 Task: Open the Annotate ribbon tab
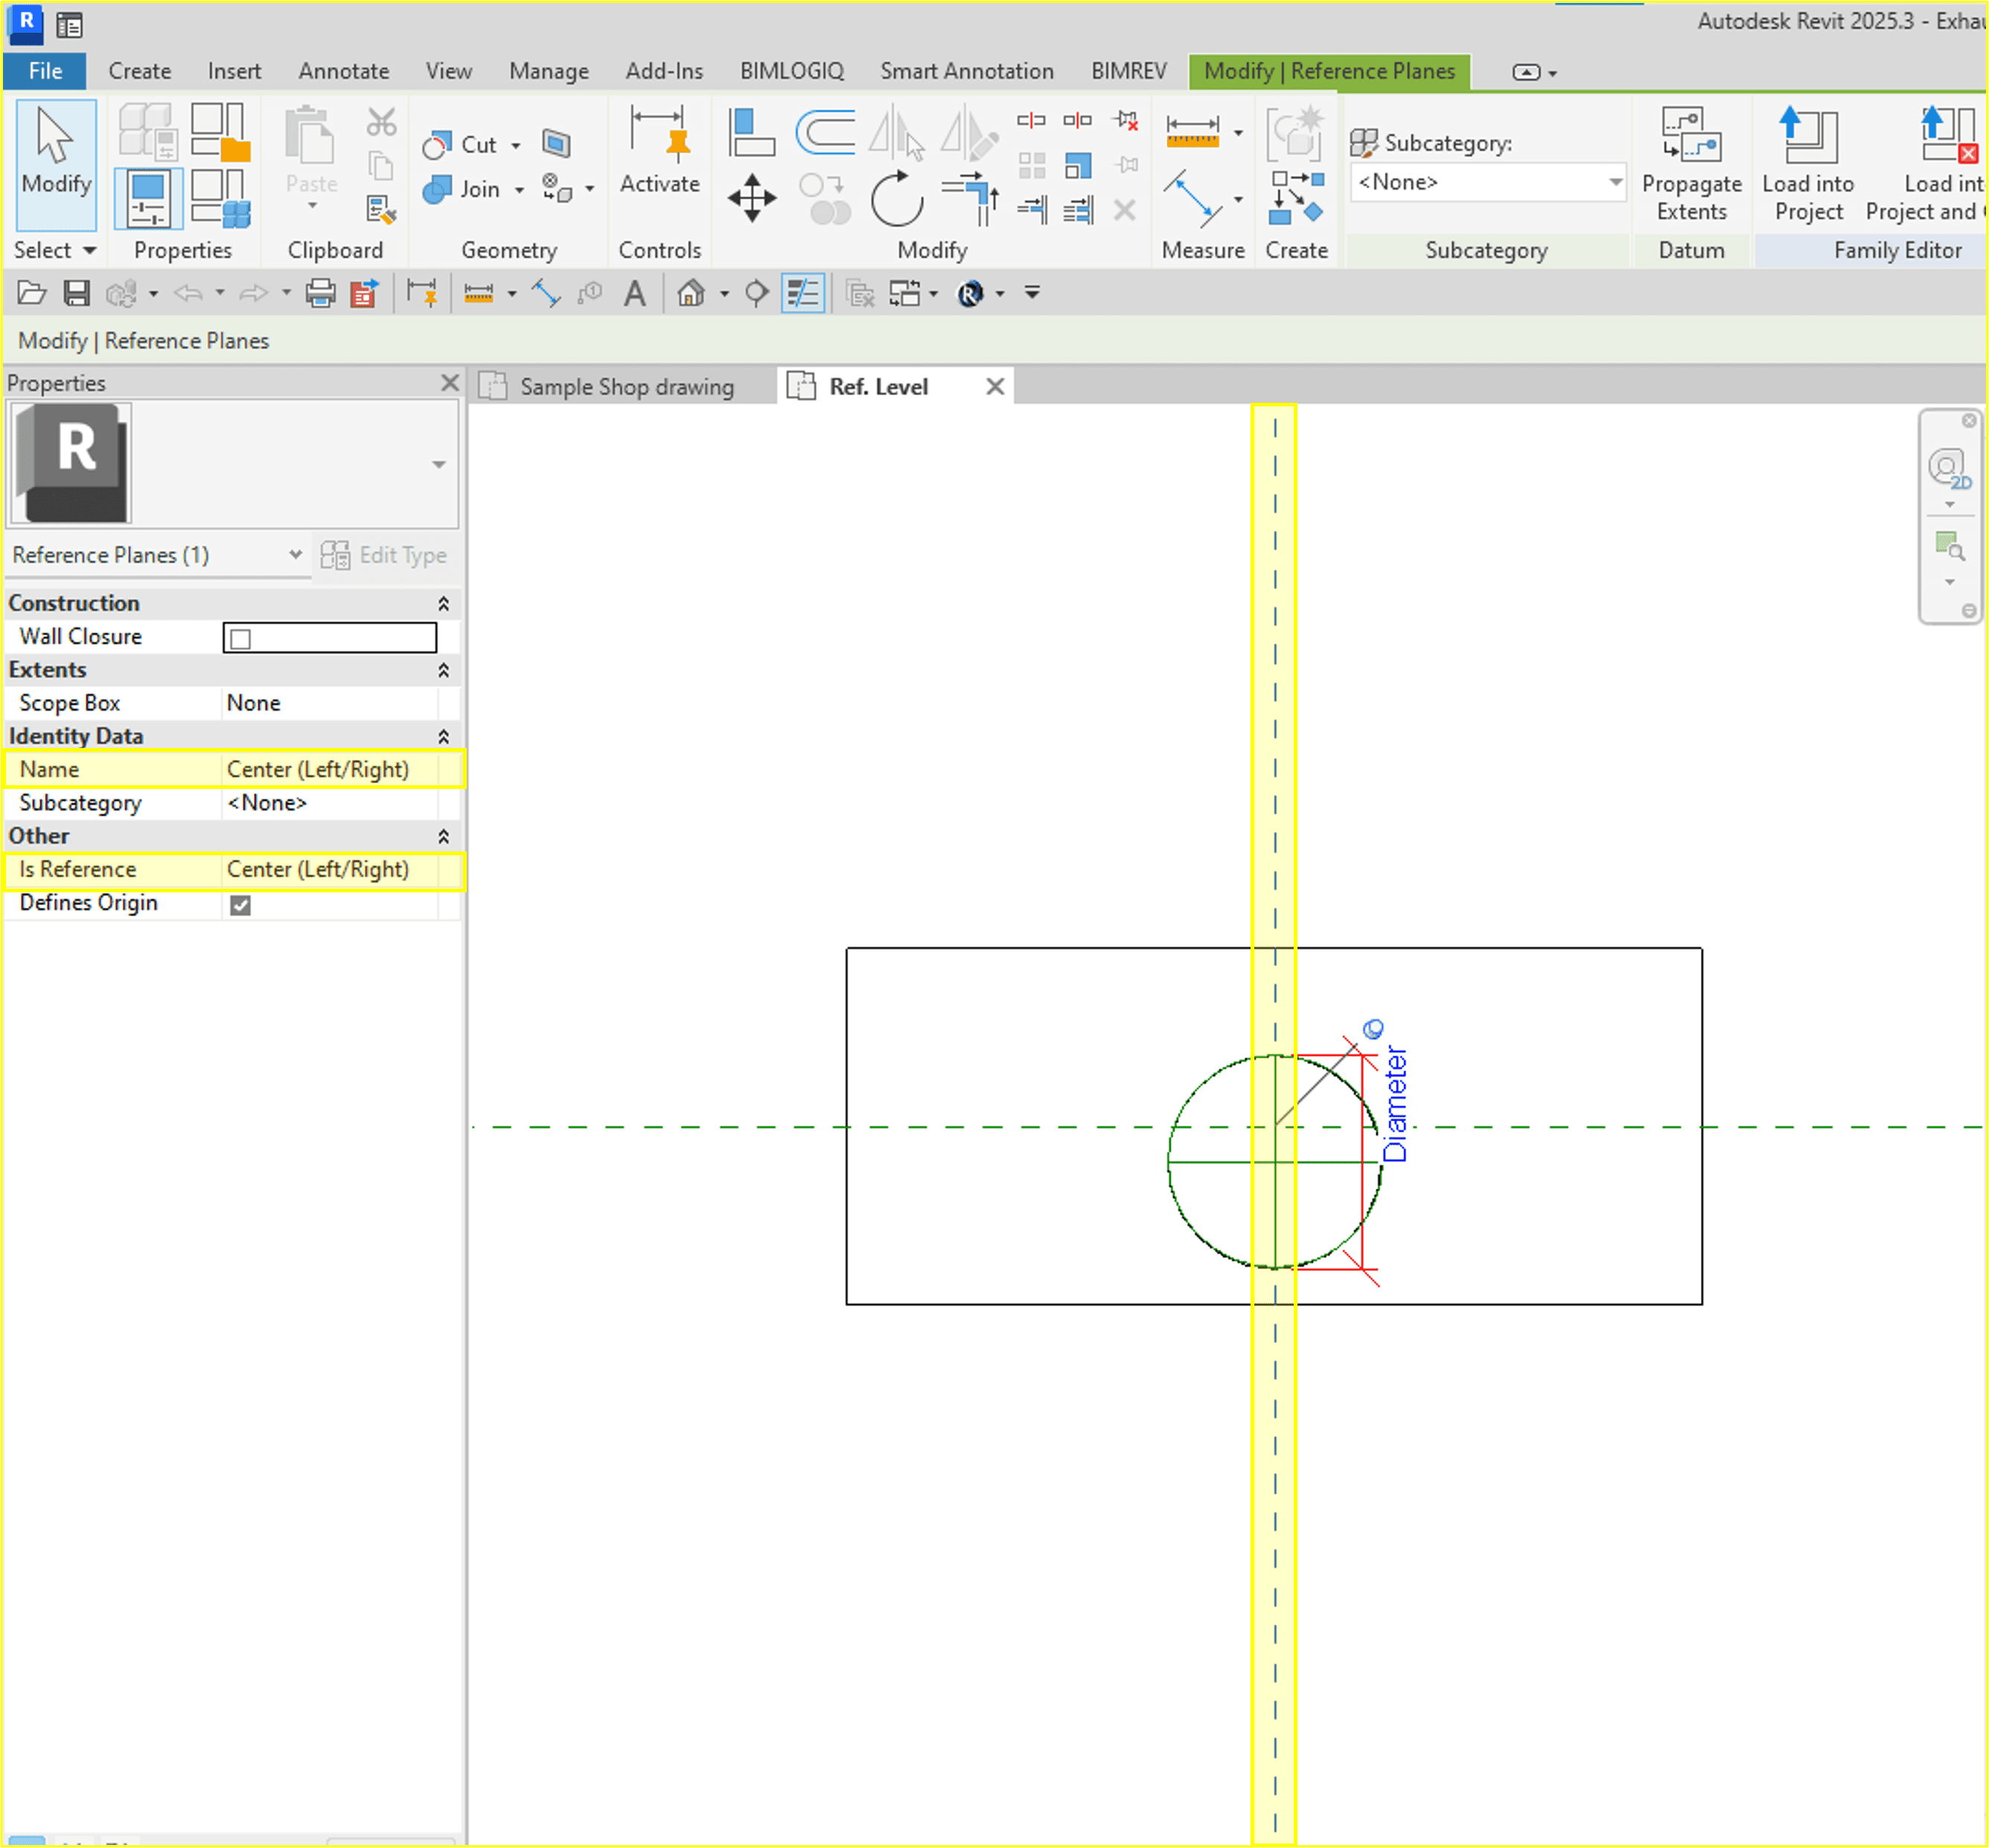coord(343,71)
